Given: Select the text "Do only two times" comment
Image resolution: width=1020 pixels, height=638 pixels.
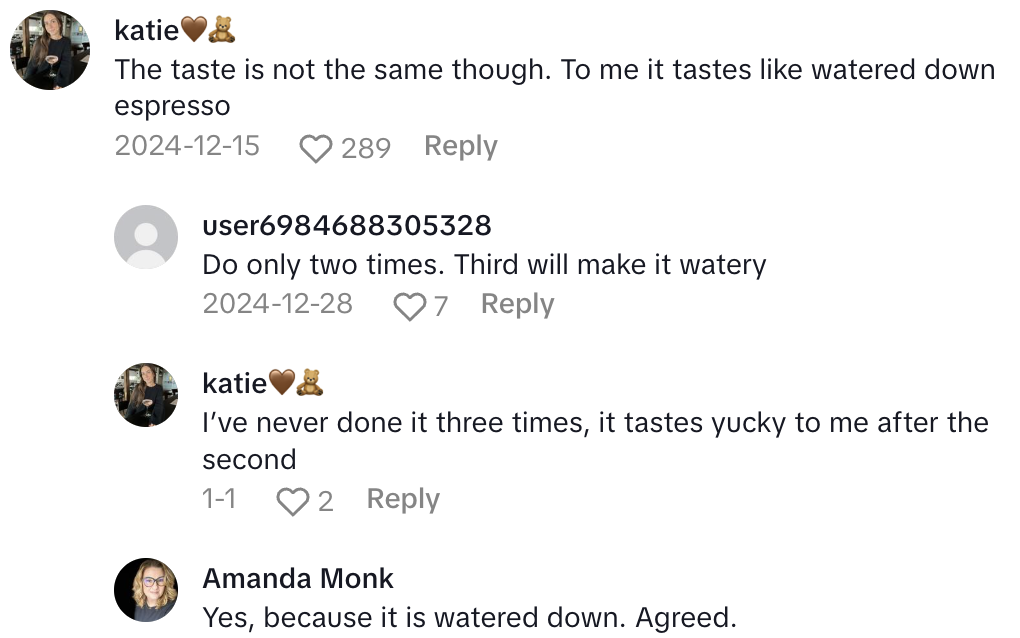Looking at the screenshot, I should click(484, 265).
